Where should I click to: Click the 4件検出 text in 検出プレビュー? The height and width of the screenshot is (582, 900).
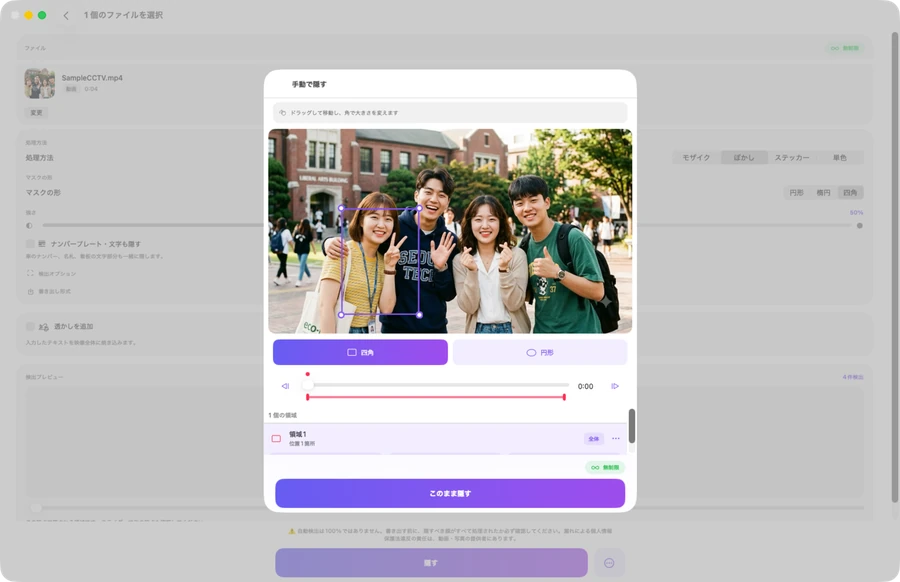[x=853, y=377]
